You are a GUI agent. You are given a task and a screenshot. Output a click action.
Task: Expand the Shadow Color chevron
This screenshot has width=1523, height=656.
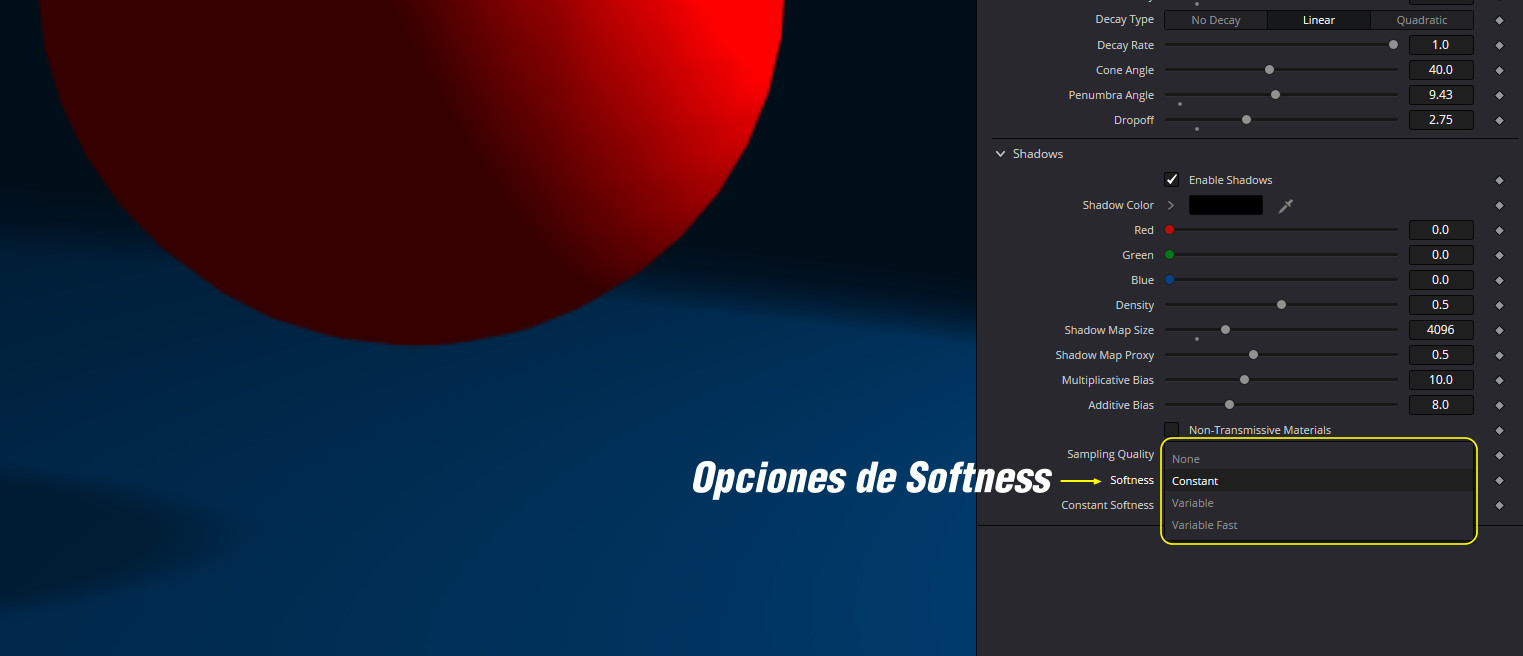coord(1171,205)
